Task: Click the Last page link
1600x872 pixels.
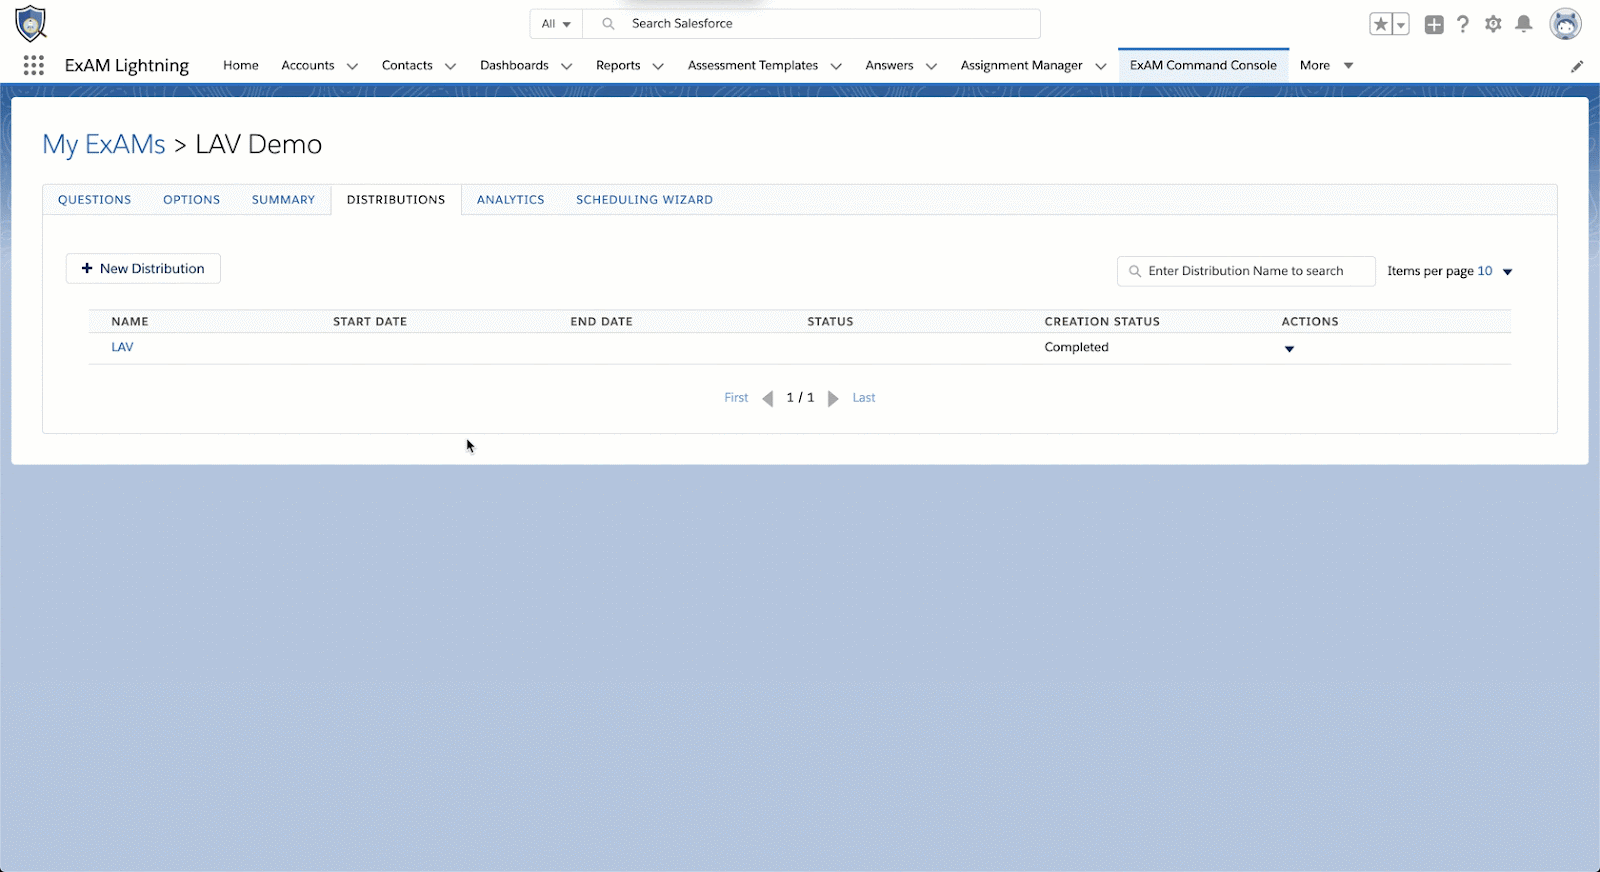Action: point(864,398)
